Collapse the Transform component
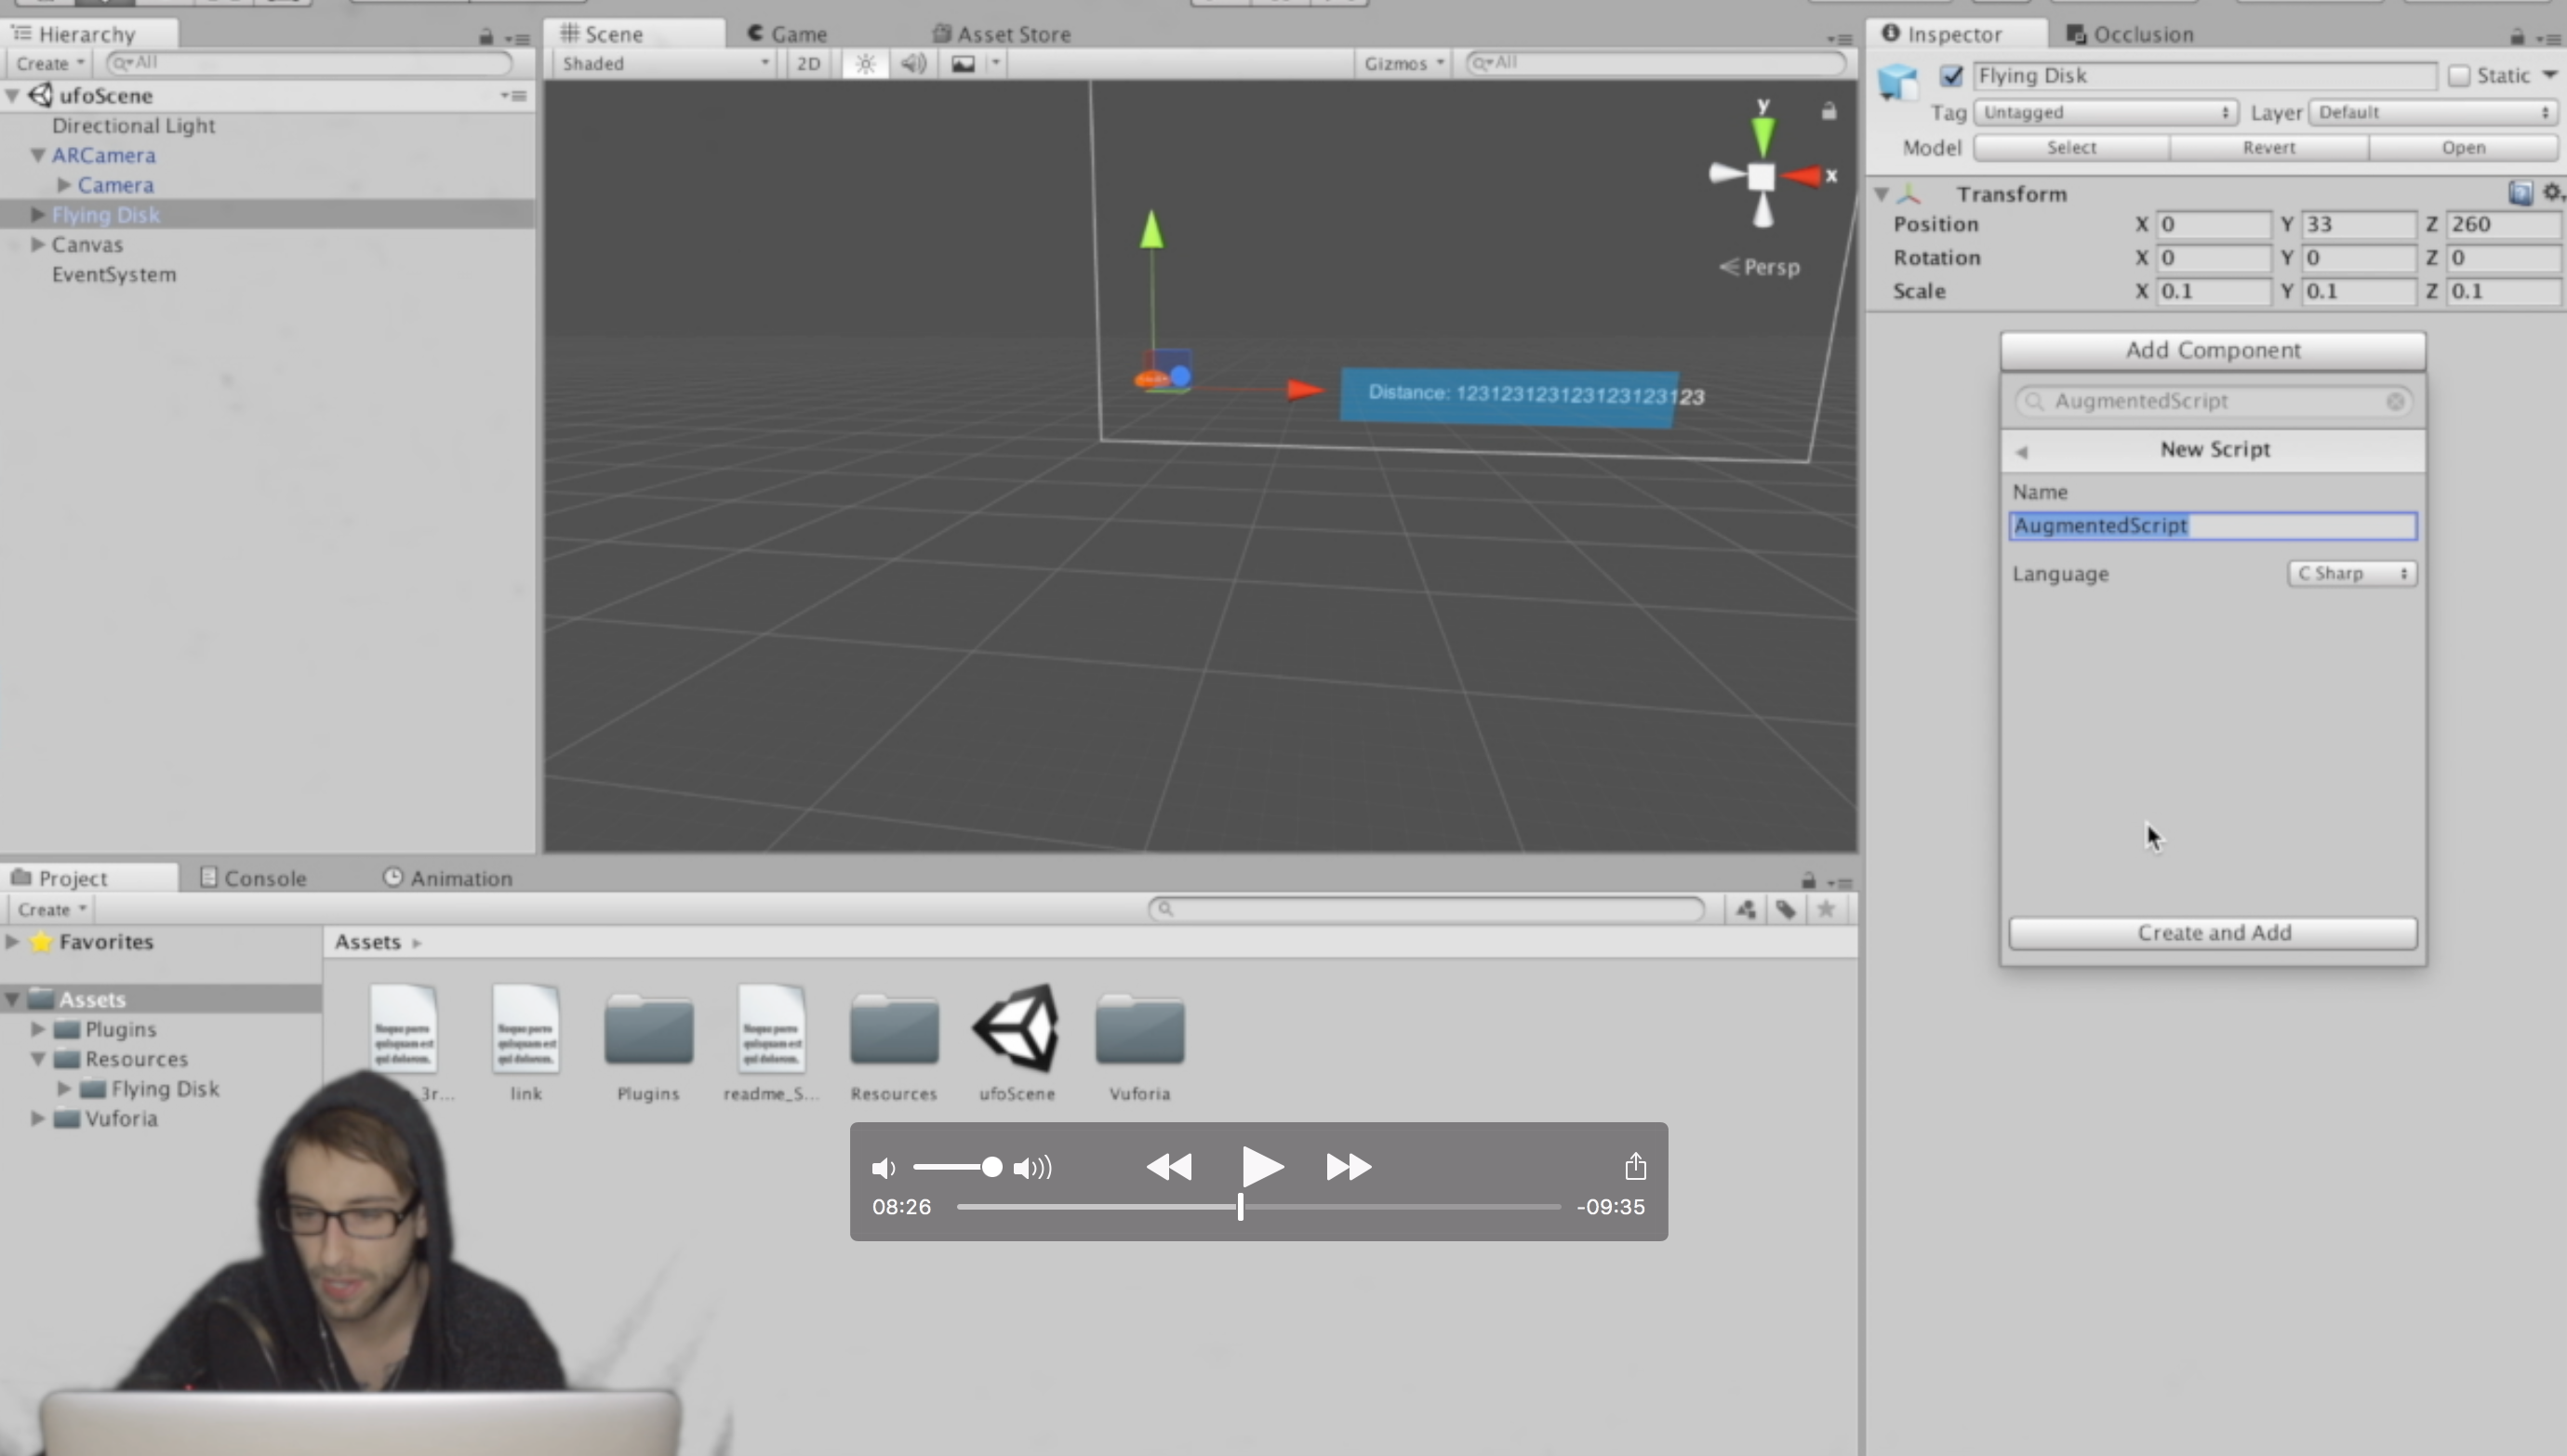The width and height of the screenshot is (2567, 1456). (1882, 194)
